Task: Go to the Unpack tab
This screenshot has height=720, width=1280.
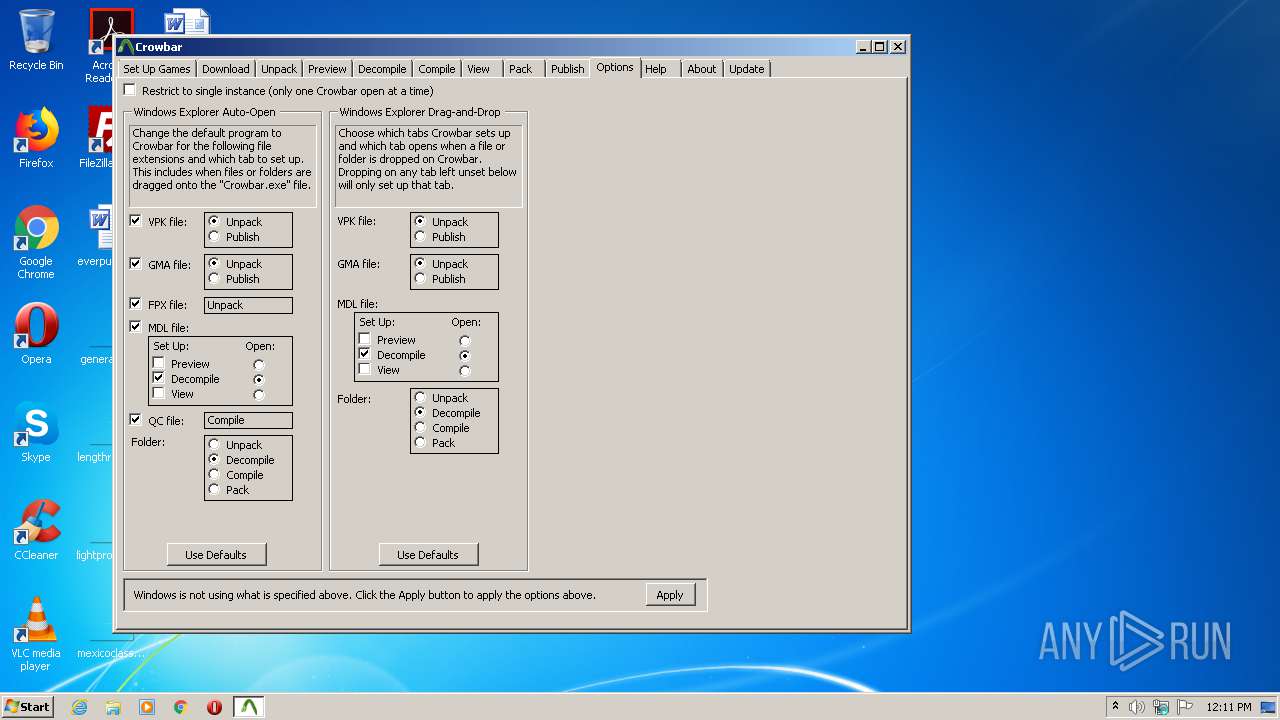Action: pyautogui.click(x=279, y=69)
